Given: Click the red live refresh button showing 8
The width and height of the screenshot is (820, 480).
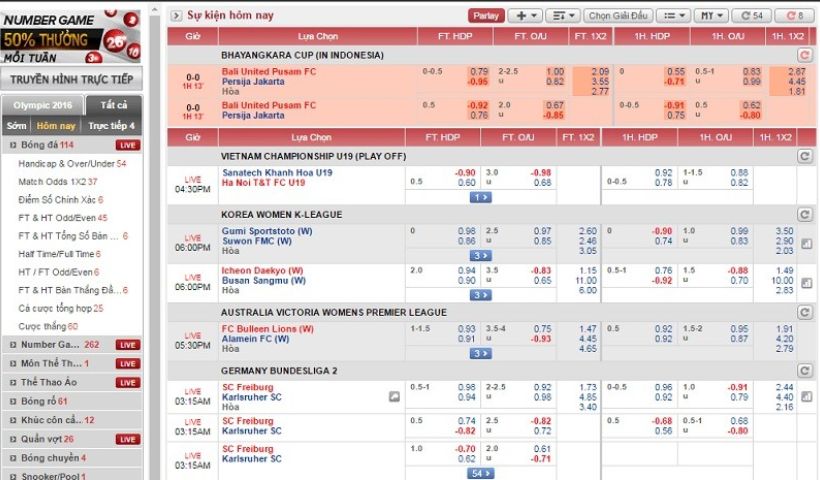Looking at the screenshot, I should (x=794, y=16).
